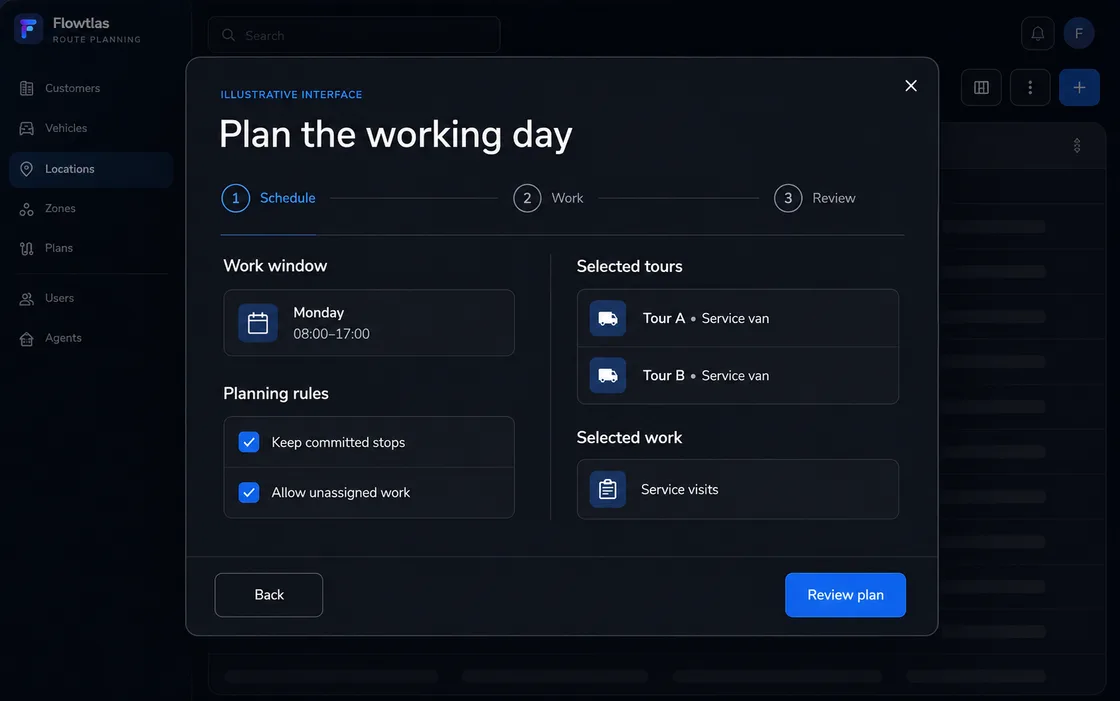Click the blue plus add button
Screen dimensions: 1120x701
click(x=1079, y=87)
